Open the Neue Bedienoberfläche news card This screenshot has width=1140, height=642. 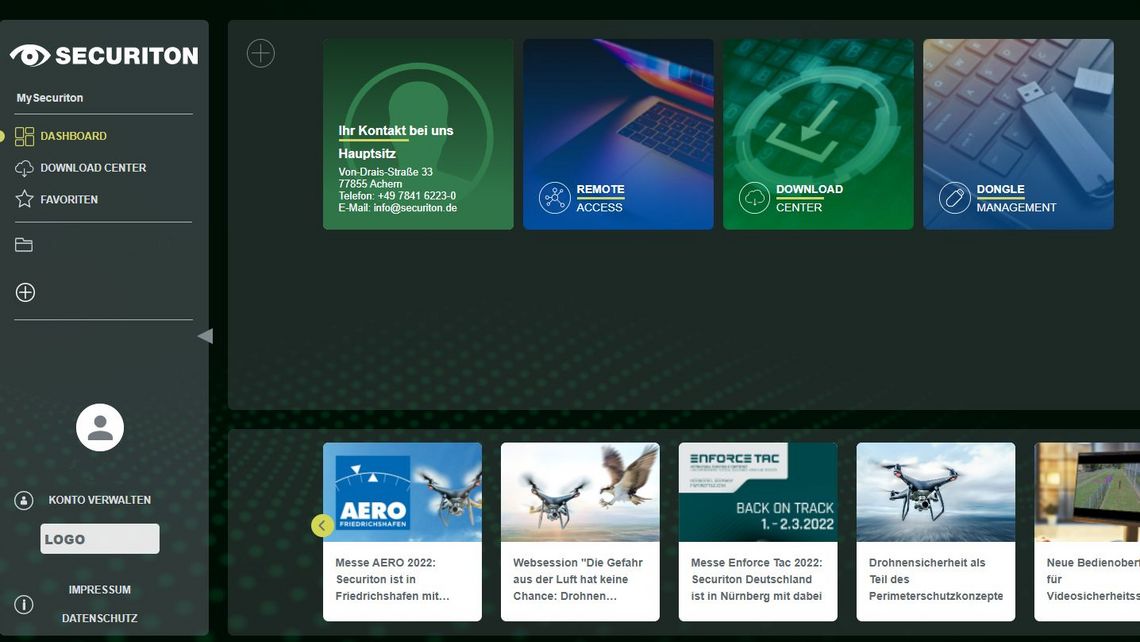1087,531
